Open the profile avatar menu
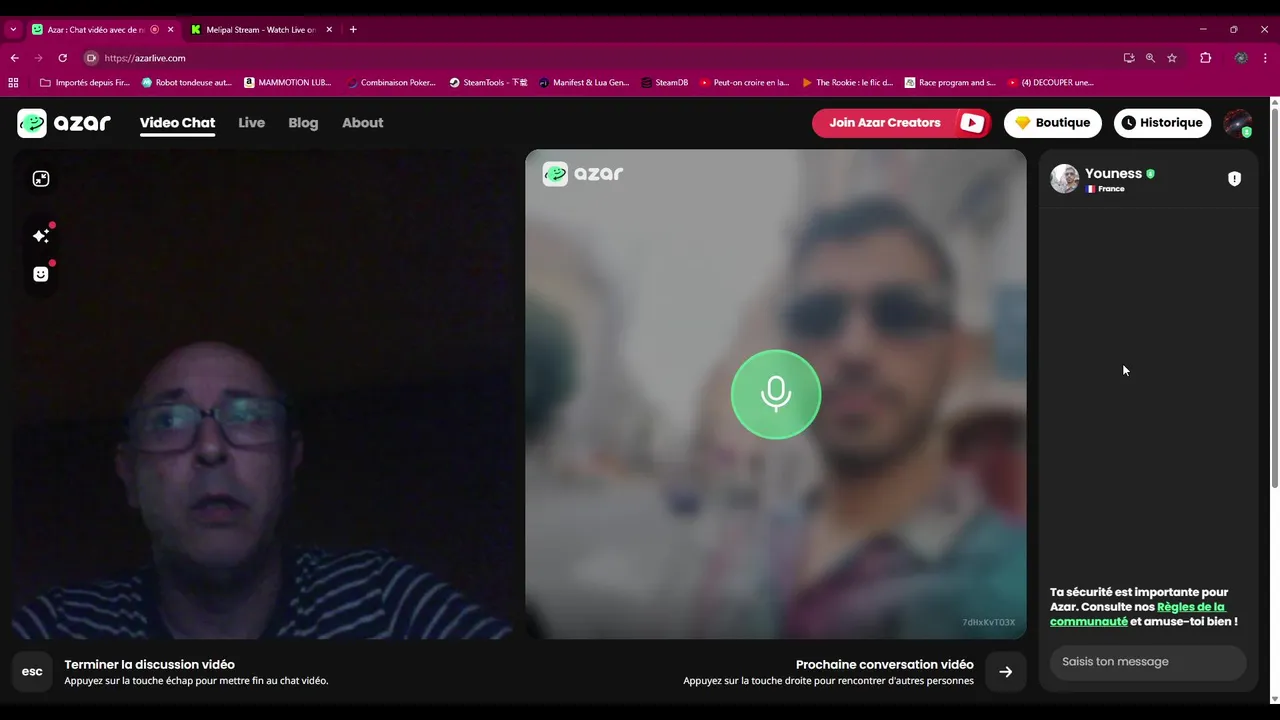This screenshot has height=720, width=1280. point(1238,123)
